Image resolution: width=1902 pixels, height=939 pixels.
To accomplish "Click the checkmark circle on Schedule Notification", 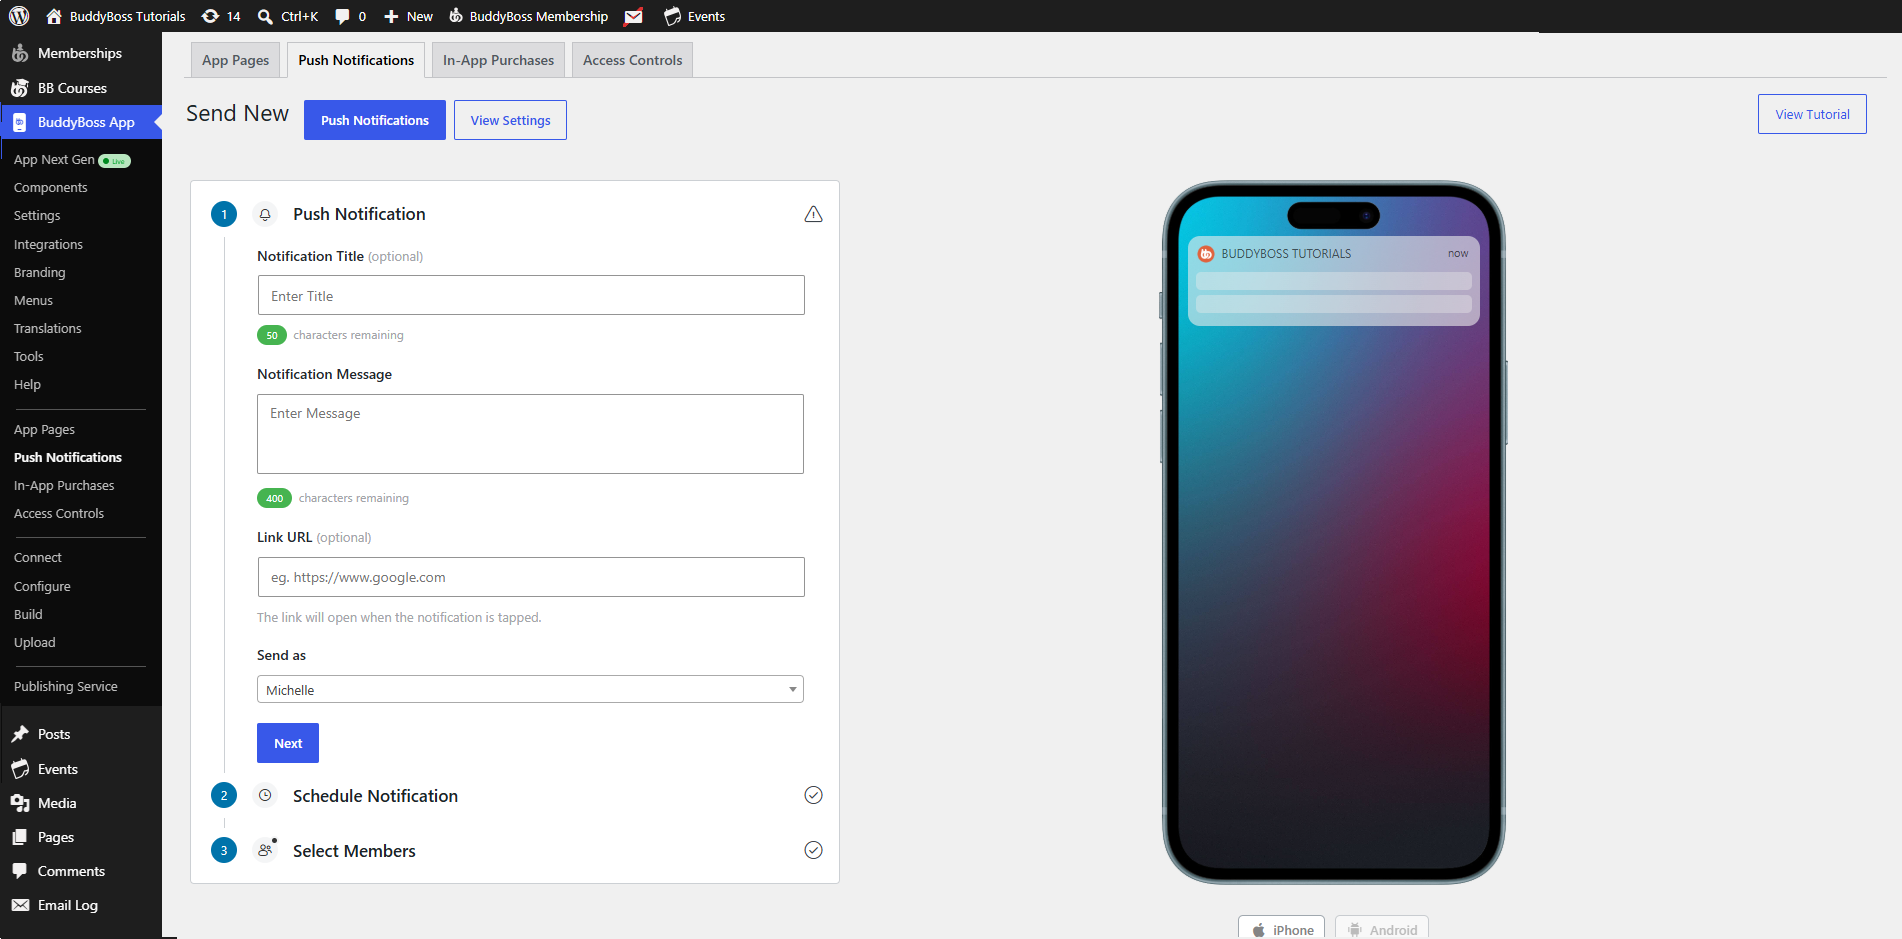I will coord(813,795).
